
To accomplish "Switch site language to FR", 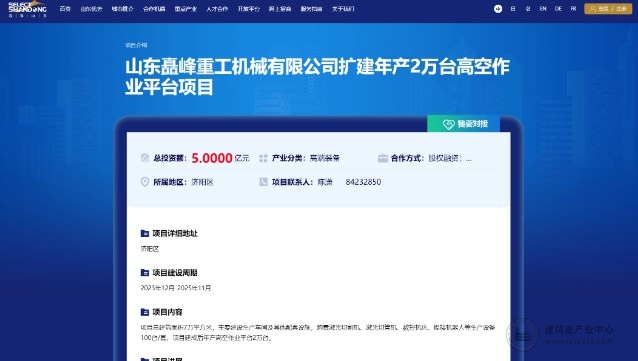I will pos(573,9).
